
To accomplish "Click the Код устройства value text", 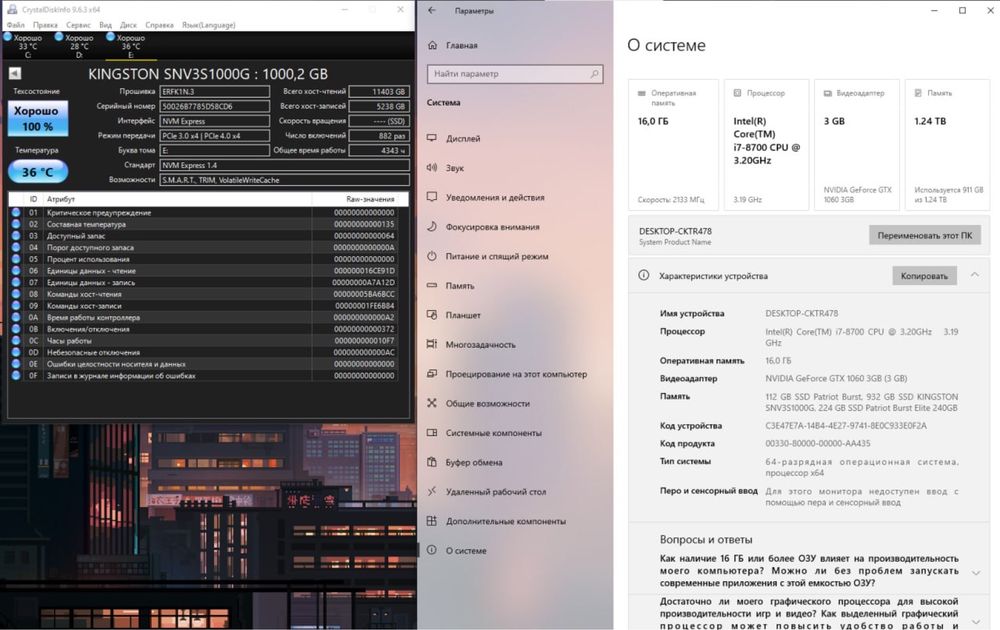I will pyautogui.click(x=846, y=425).
